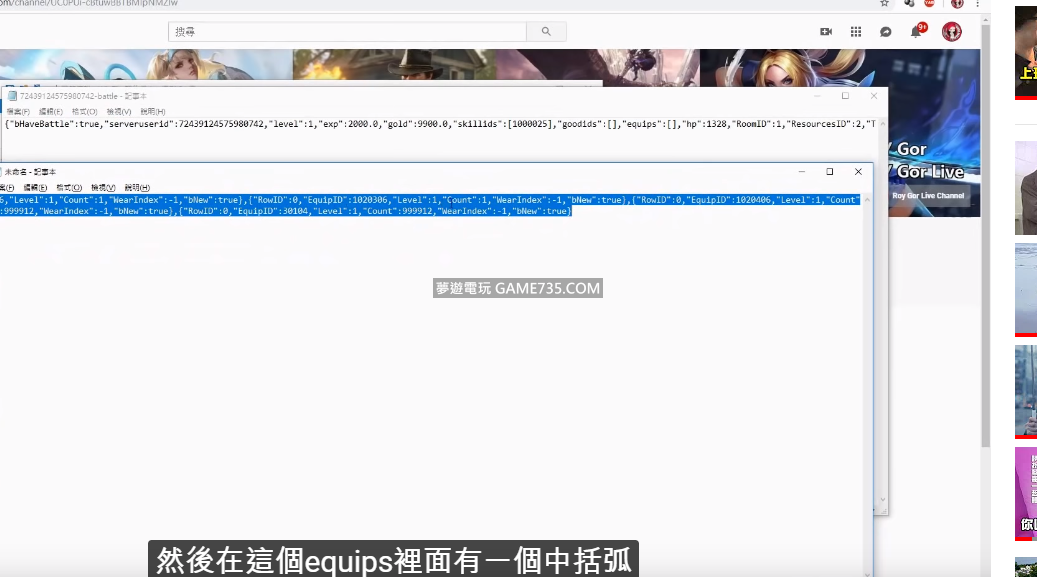Click the scroll-up arrow of the 未命名 Notepad
The image size is (1037, 577).
(867, 200)
